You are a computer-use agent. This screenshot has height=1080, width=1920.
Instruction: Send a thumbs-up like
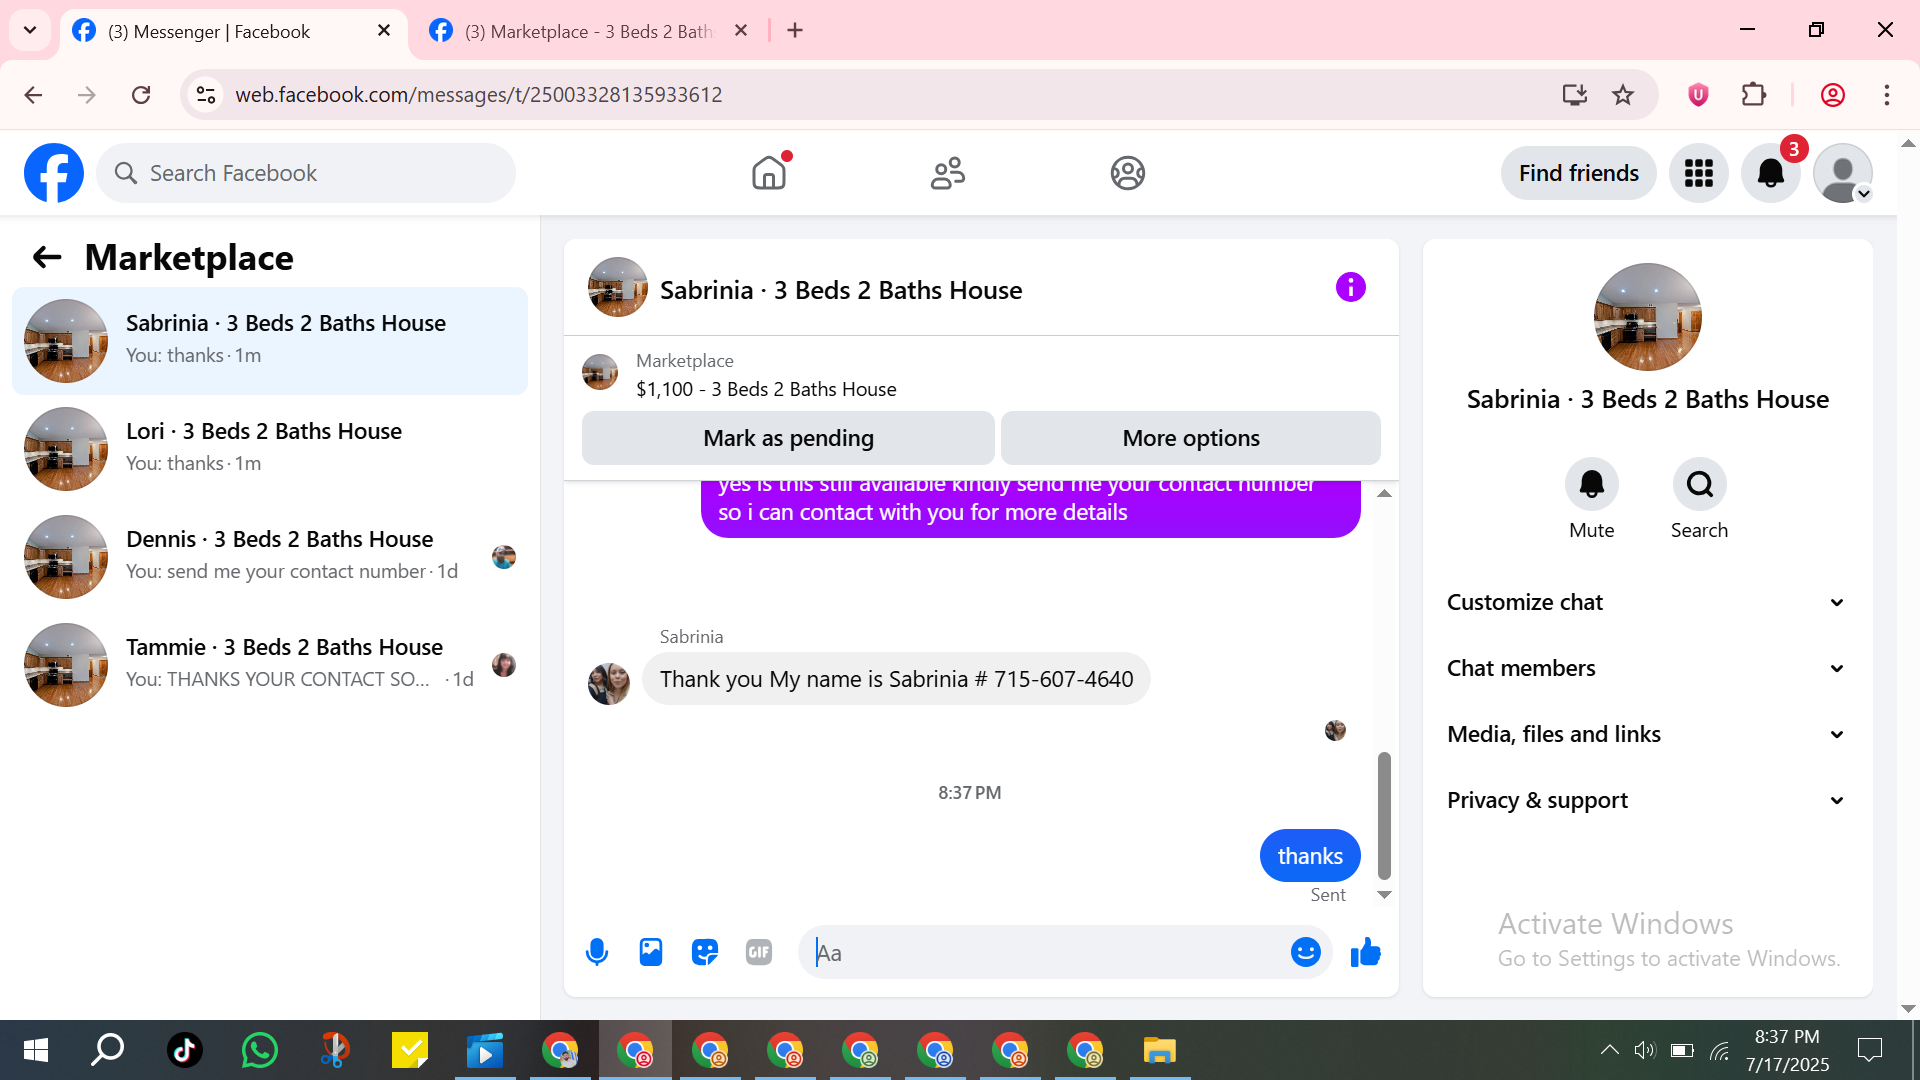click(x=1365, y=952)
